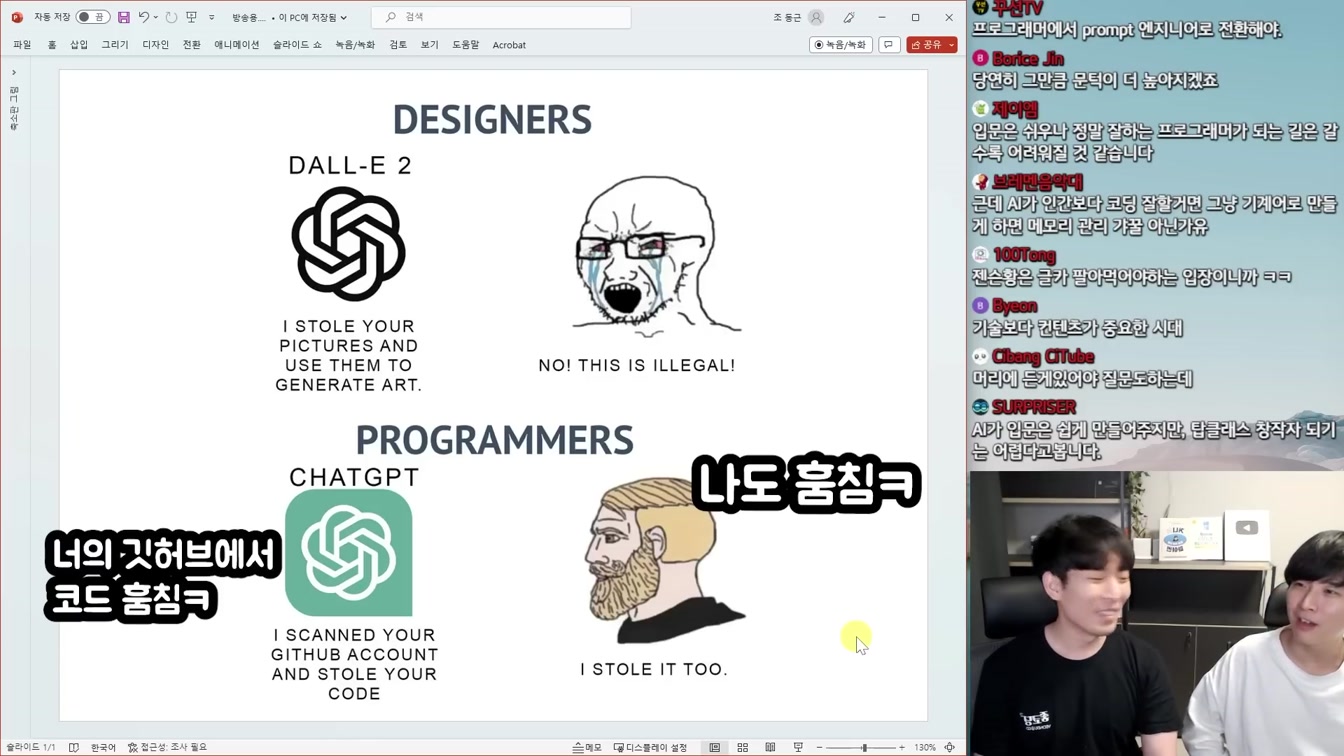Click the YouTube play button plaque in webcam
This screenshot has height=756, width=1344.
(1246, 528)
